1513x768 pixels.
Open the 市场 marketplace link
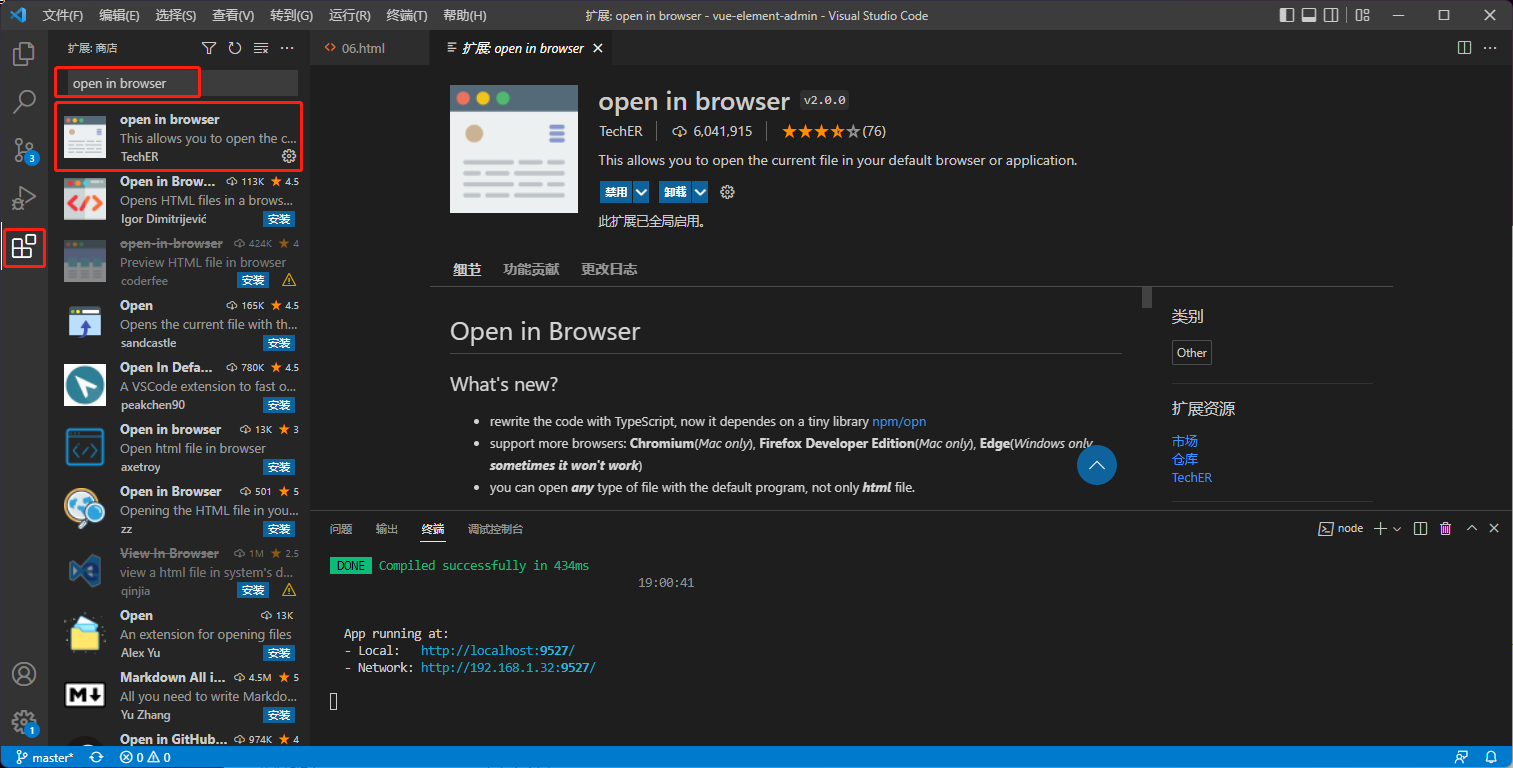1185,441
